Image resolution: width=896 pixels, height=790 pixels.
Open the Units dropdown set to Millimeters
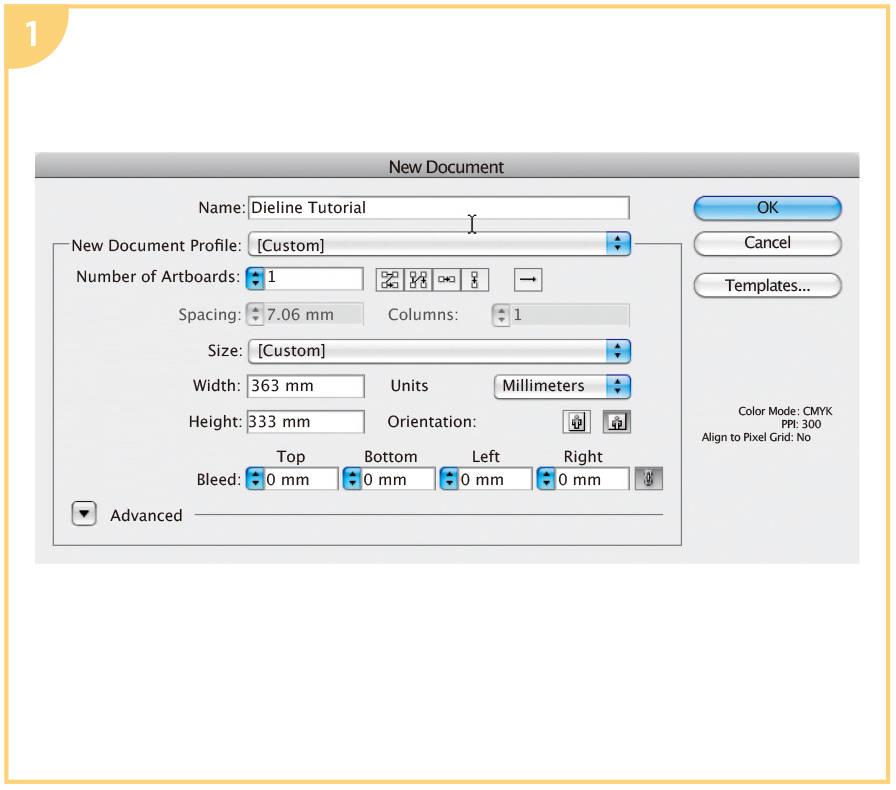point(562,386)
